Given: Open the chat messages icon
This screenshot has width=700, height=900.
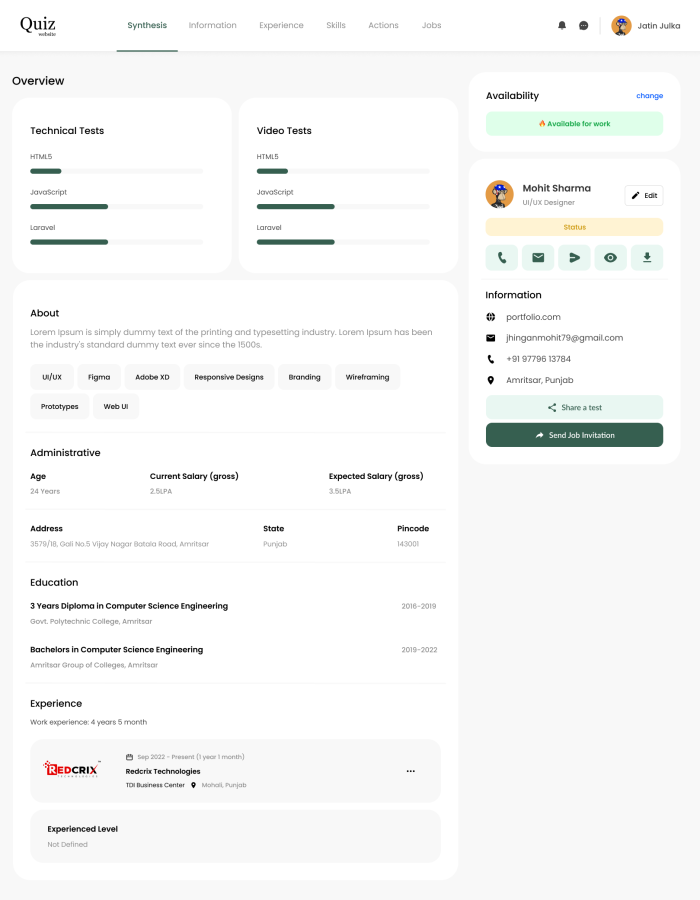Looking at the screenshot, I should click(584, 25).
